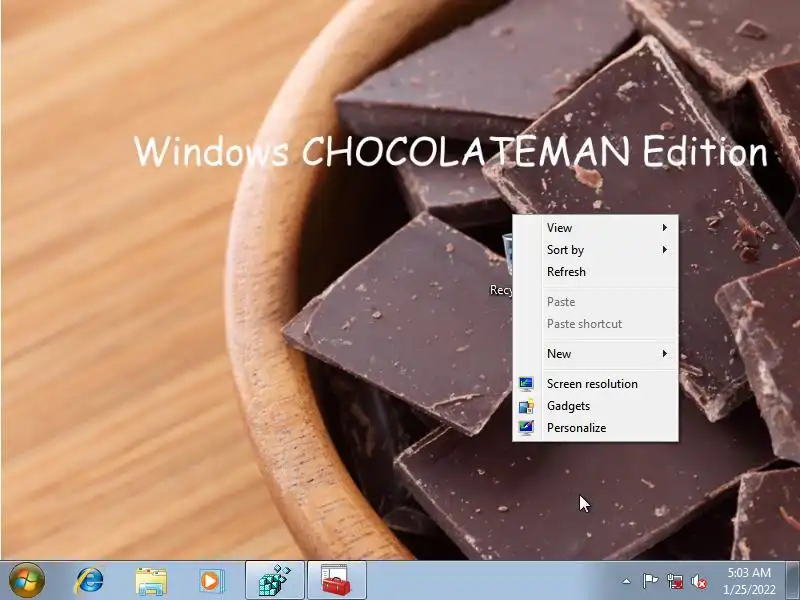Launch Windows Media Player from taskbar

click(211, 580)
